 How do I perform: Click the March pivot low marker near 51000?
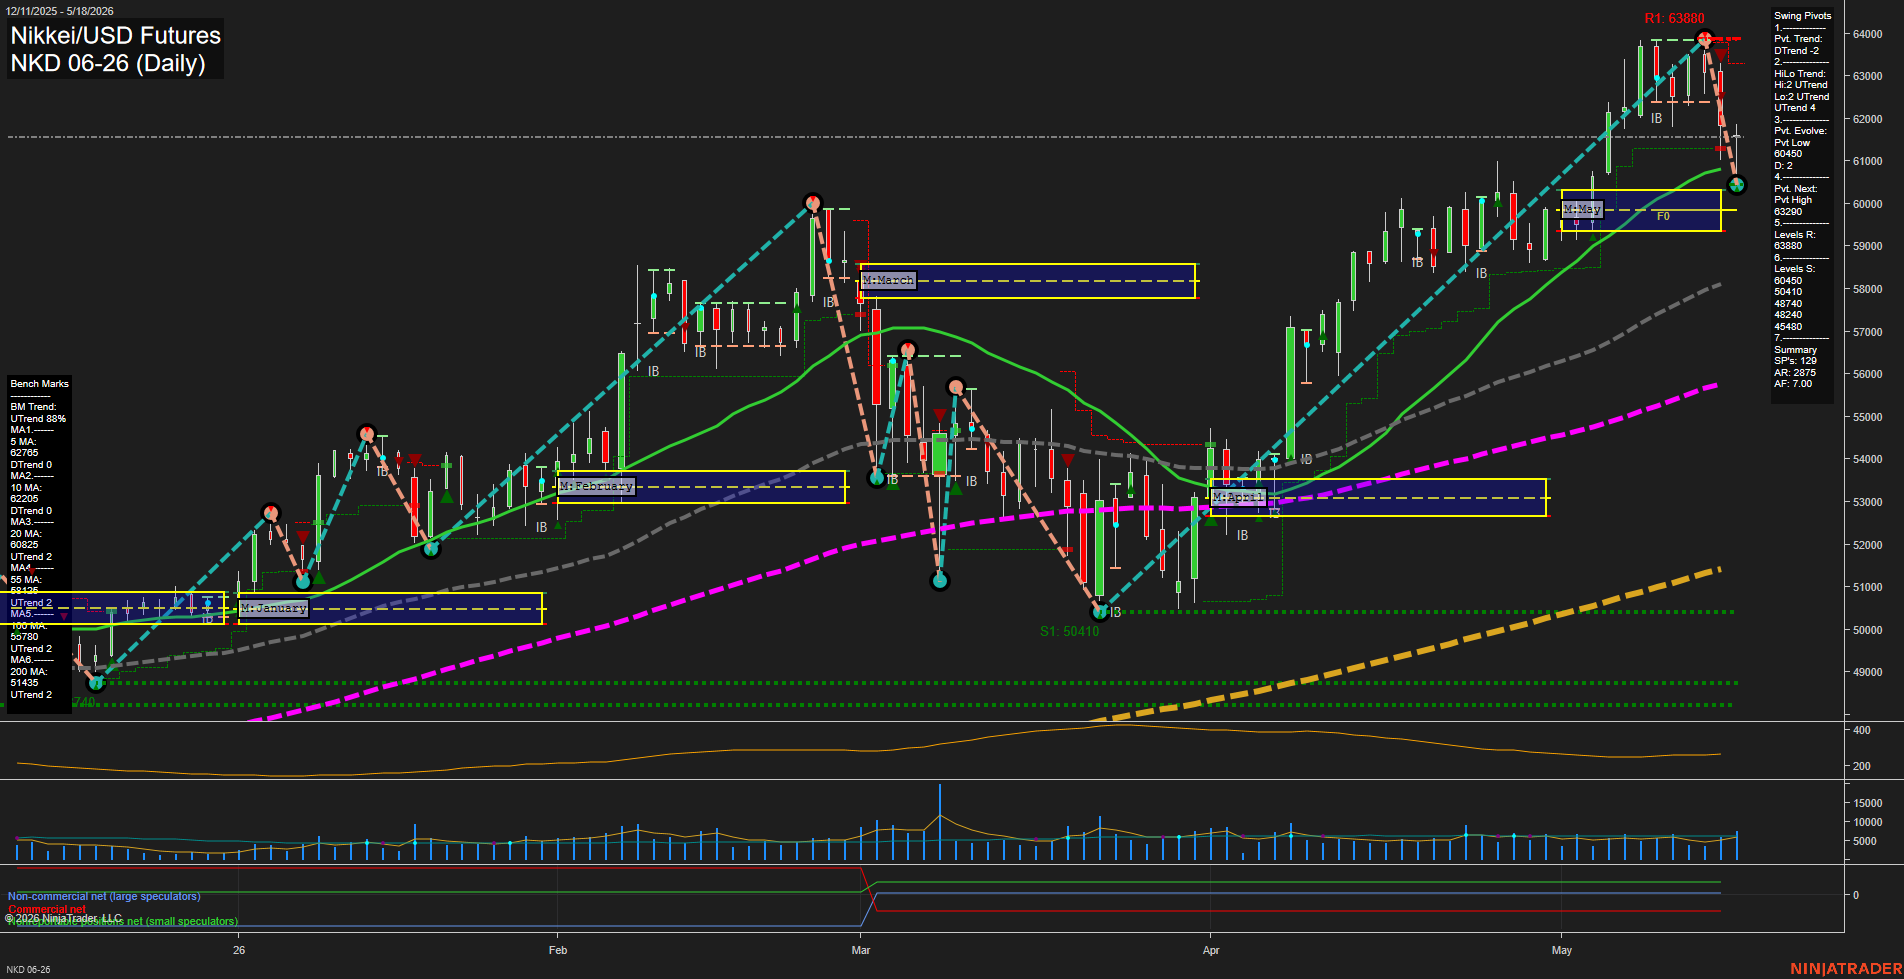click(x=939, y=581)
